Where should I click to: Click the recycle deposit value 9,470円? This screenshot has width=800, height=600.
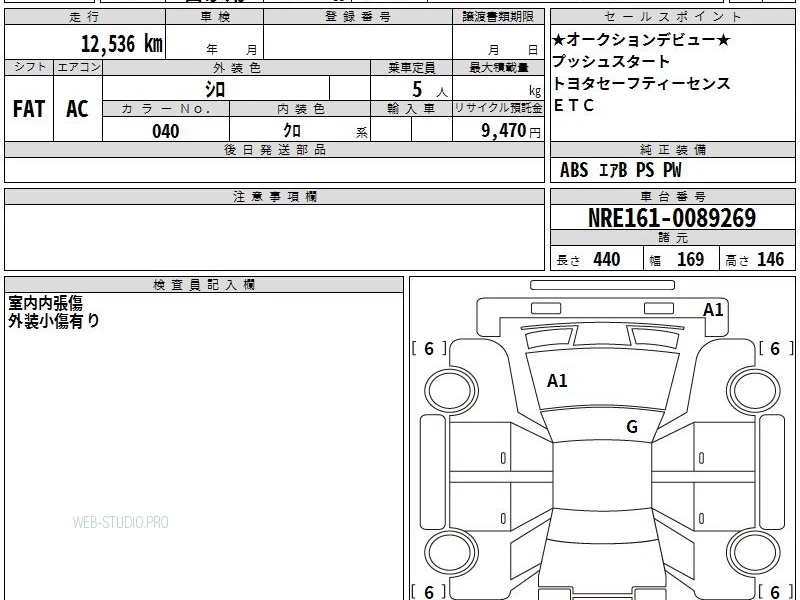pyautogui.click(x=510, y=131)
